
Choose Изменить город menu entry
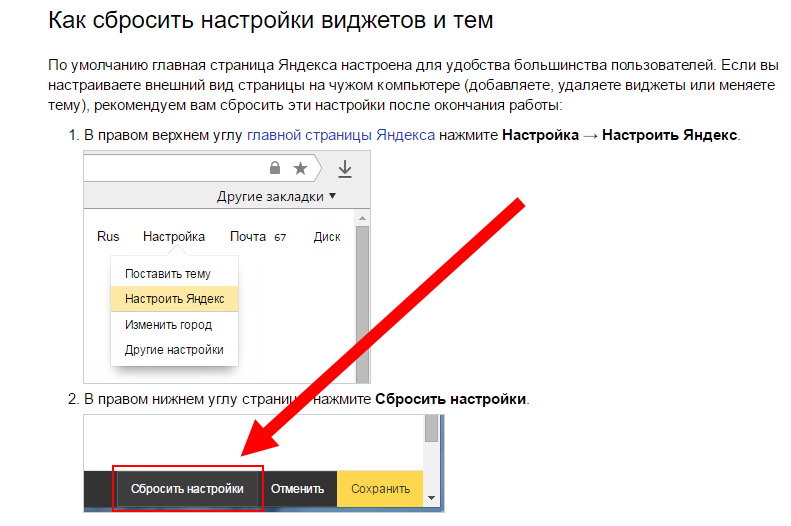click(x=168, y=325)
